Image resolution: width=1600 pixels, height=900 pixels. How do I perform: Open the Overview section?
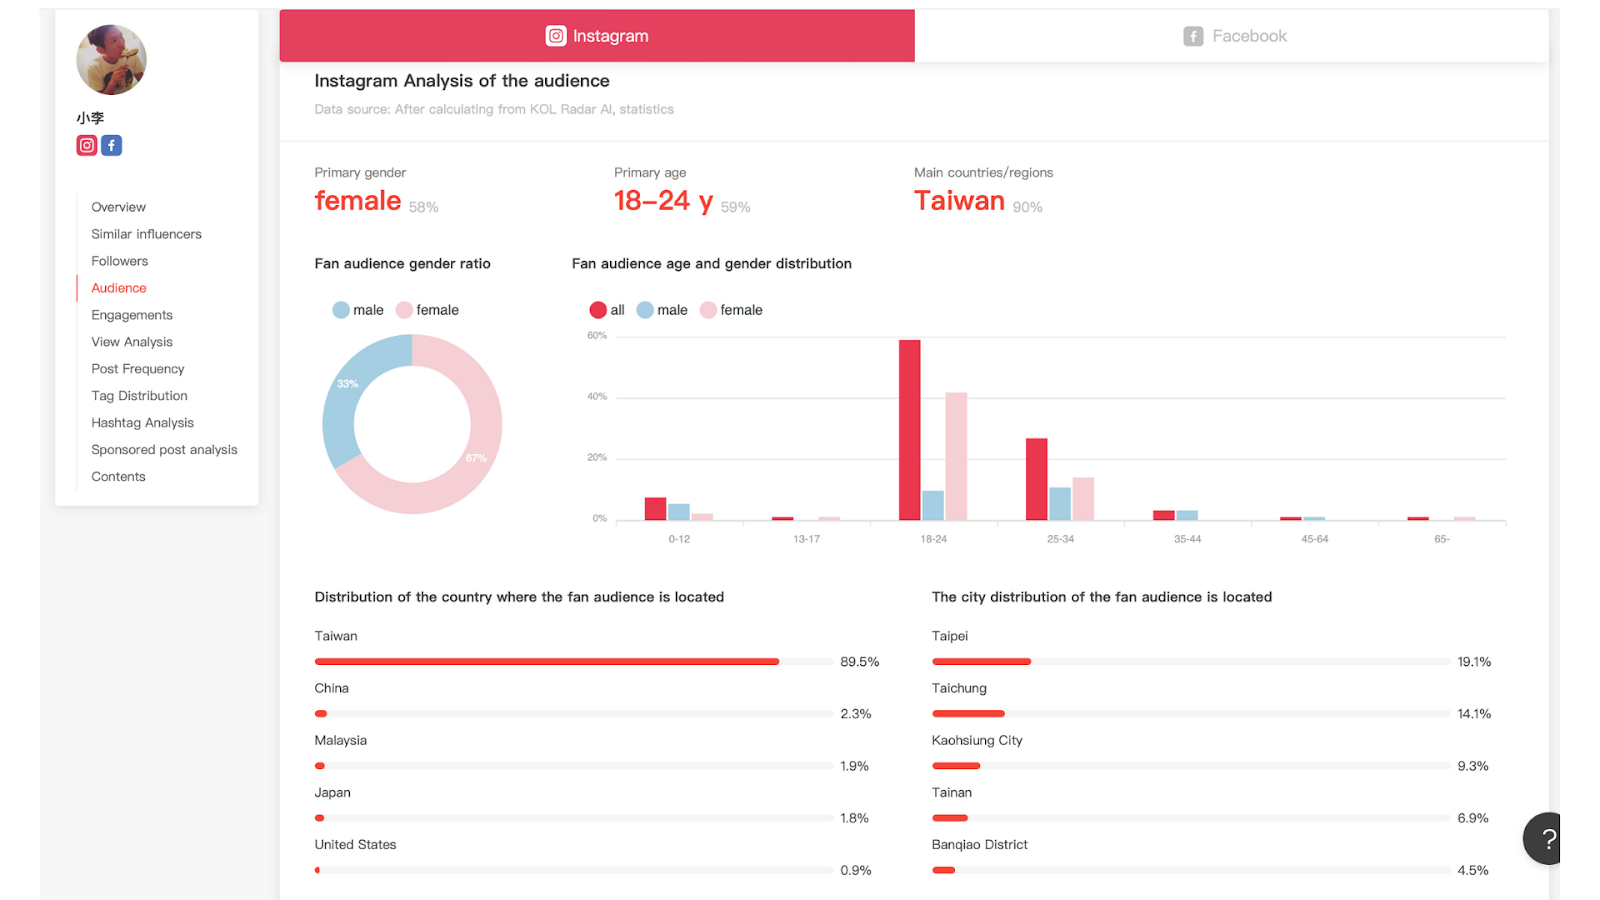click(118, 207)
